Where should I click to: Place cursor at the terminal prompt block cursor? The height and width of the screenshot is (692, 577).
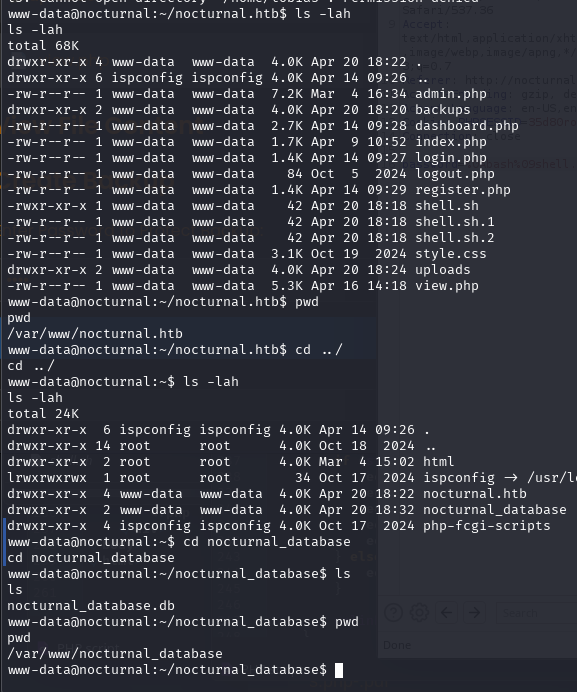click(339, 670)
